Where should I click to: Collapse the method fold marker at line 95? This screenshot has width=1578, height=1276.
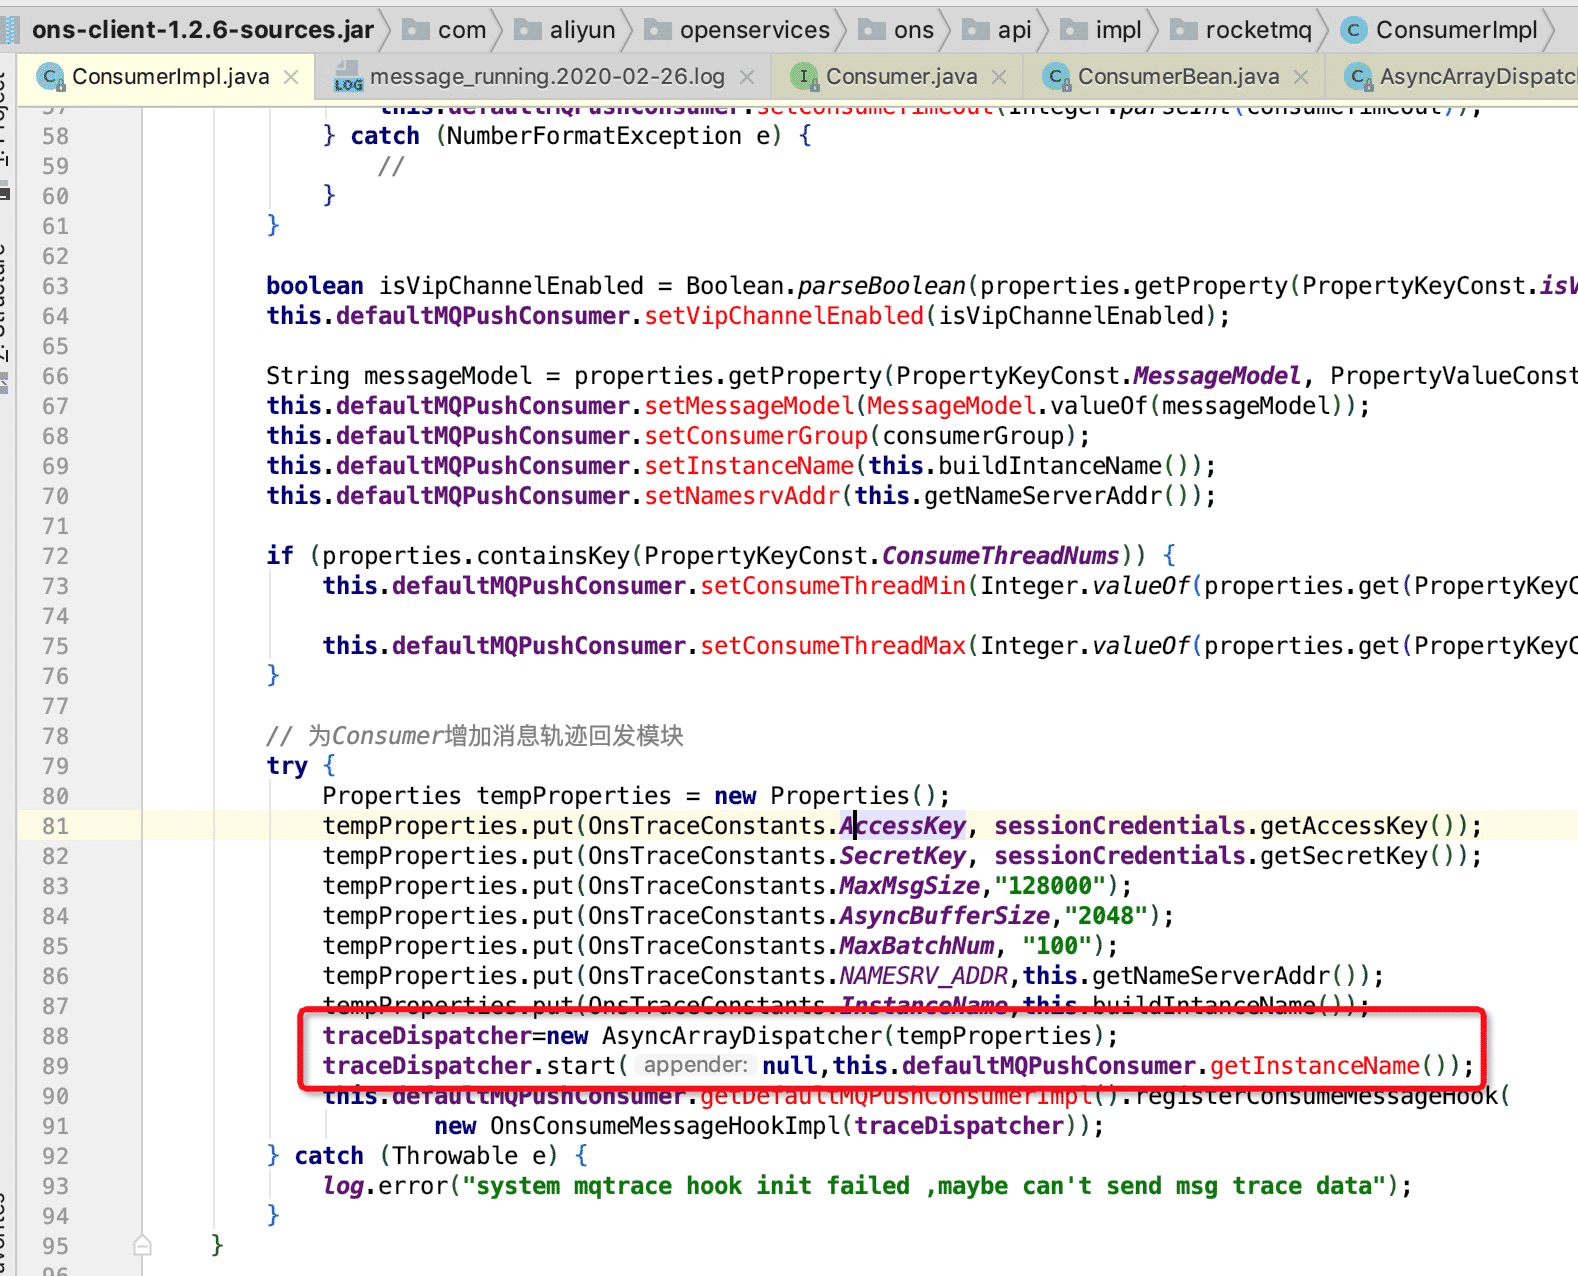coord(142,1245)
